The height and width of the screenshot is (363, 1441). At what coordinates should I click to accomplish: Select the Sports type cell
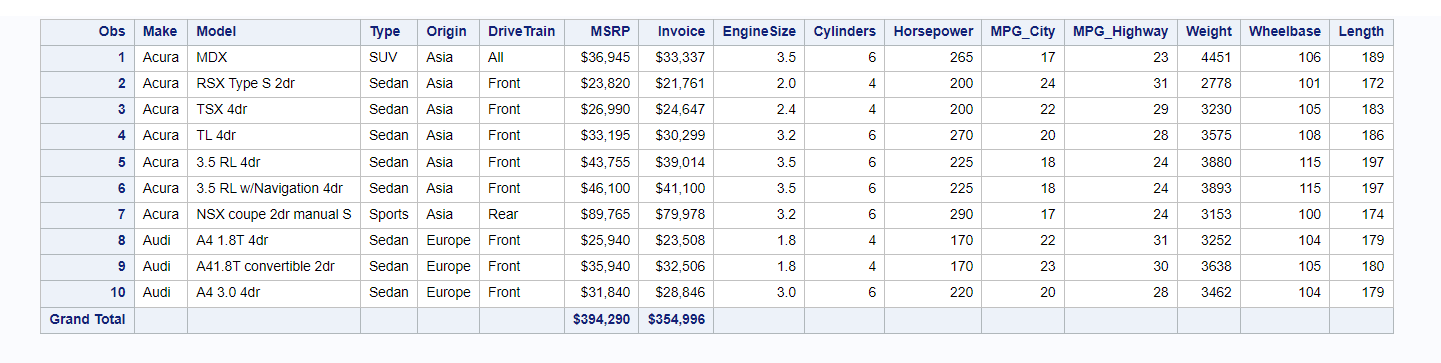click(389, 215)
